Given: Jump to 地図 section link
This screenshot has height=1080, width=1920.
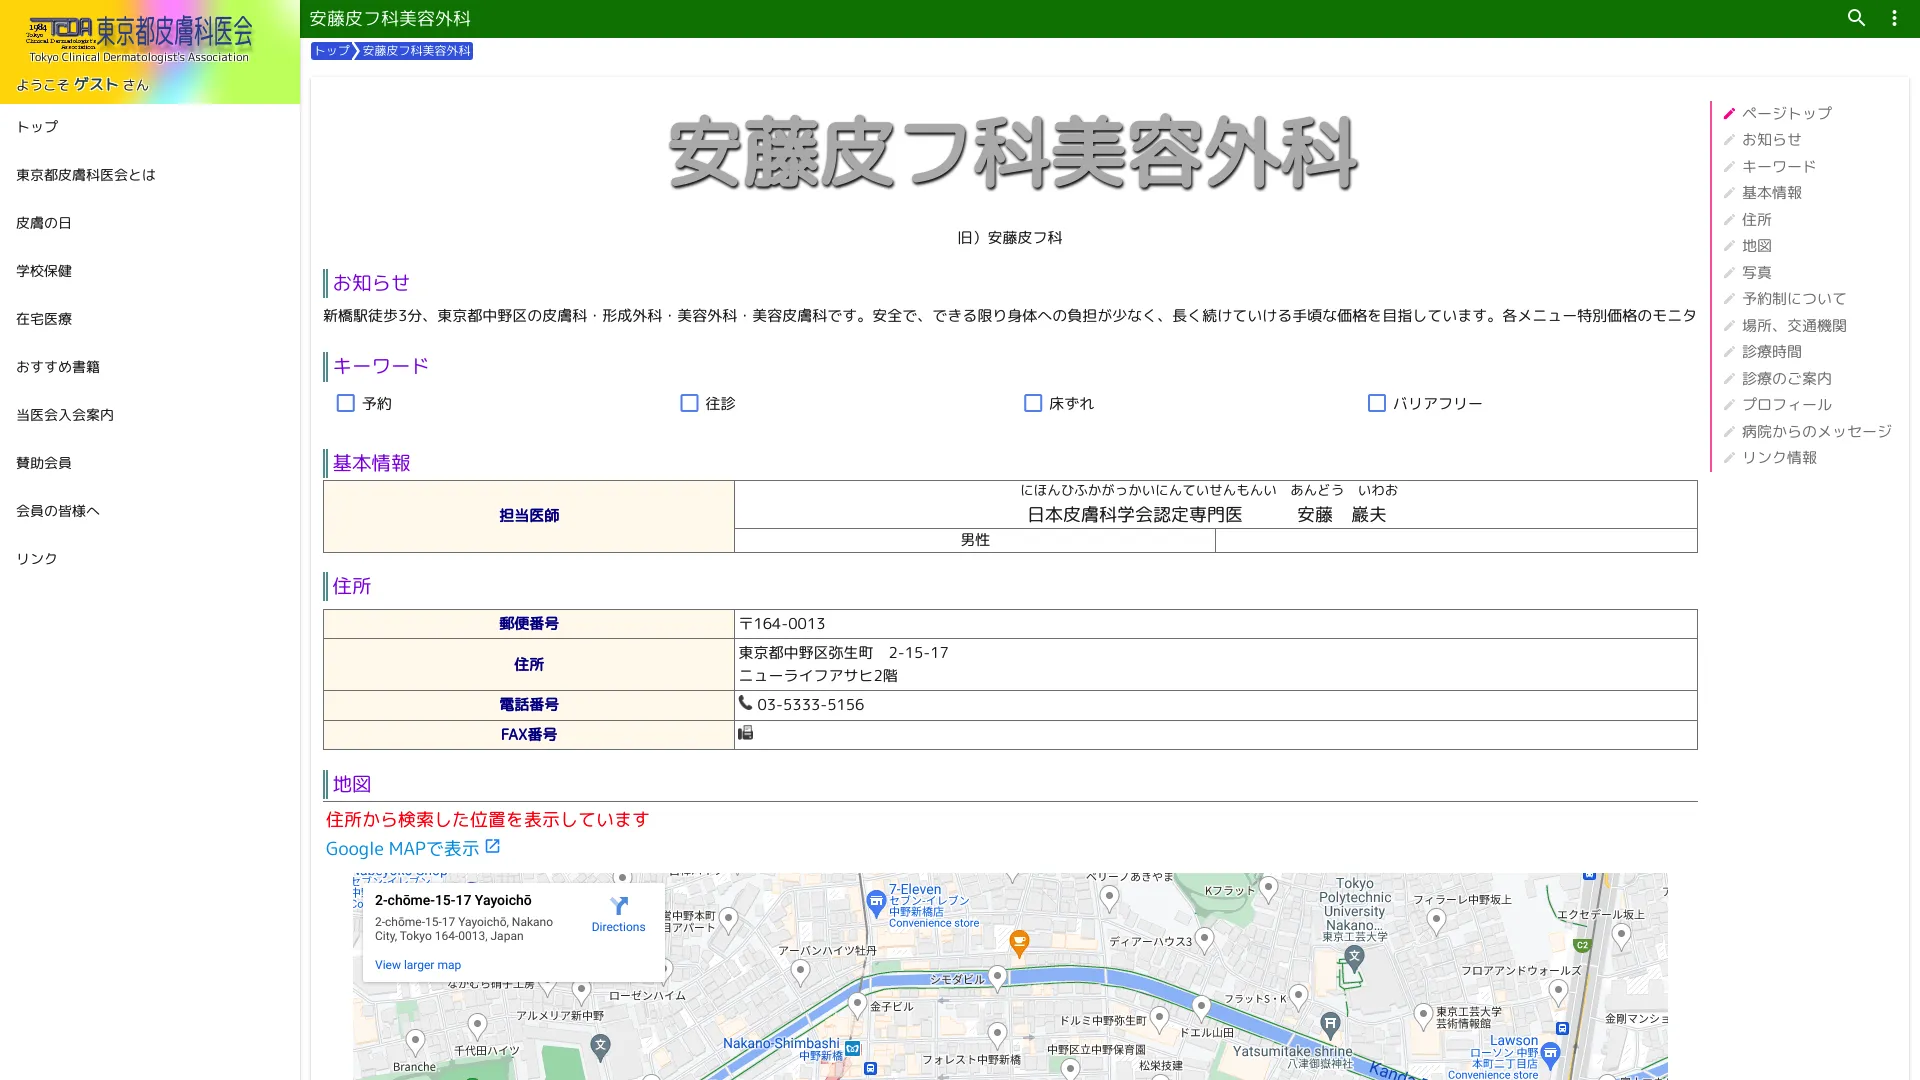Looking at the screenshot, I should (x=1756, y=246).
